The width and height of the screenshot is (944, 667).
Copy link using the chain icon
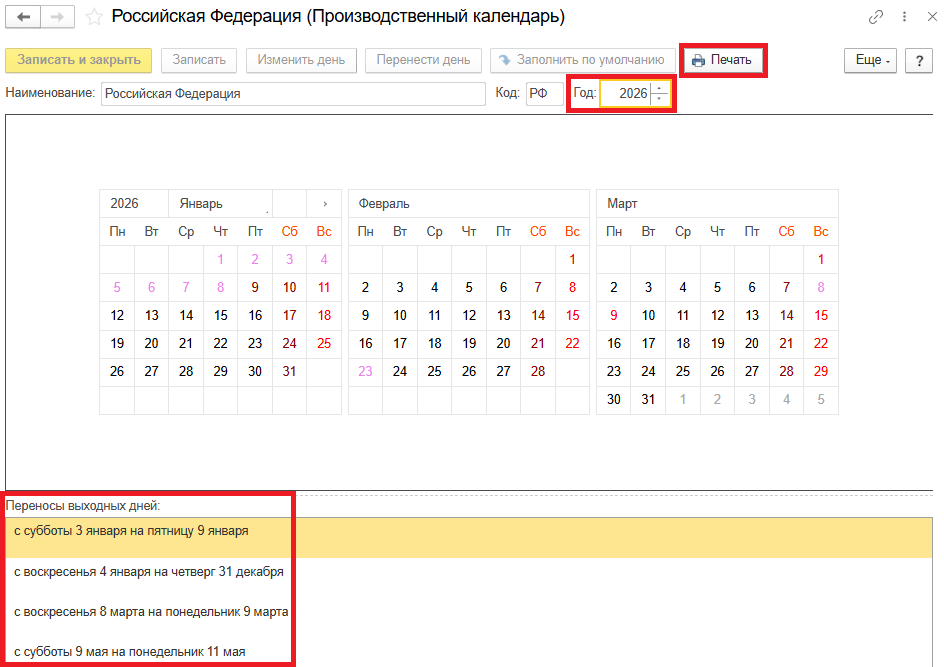[876, 17]
